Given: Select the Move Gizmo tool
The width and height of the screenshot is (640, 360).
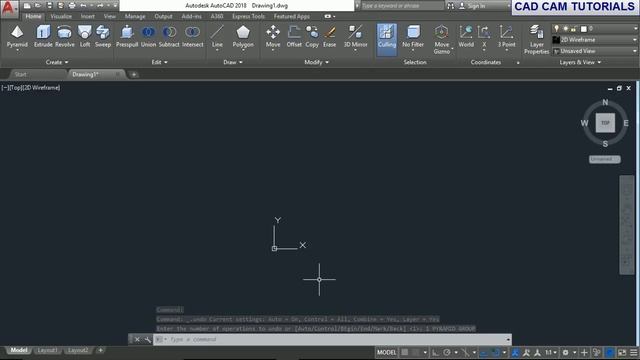Looking at the screenshot, I should [x=442, y=39].
